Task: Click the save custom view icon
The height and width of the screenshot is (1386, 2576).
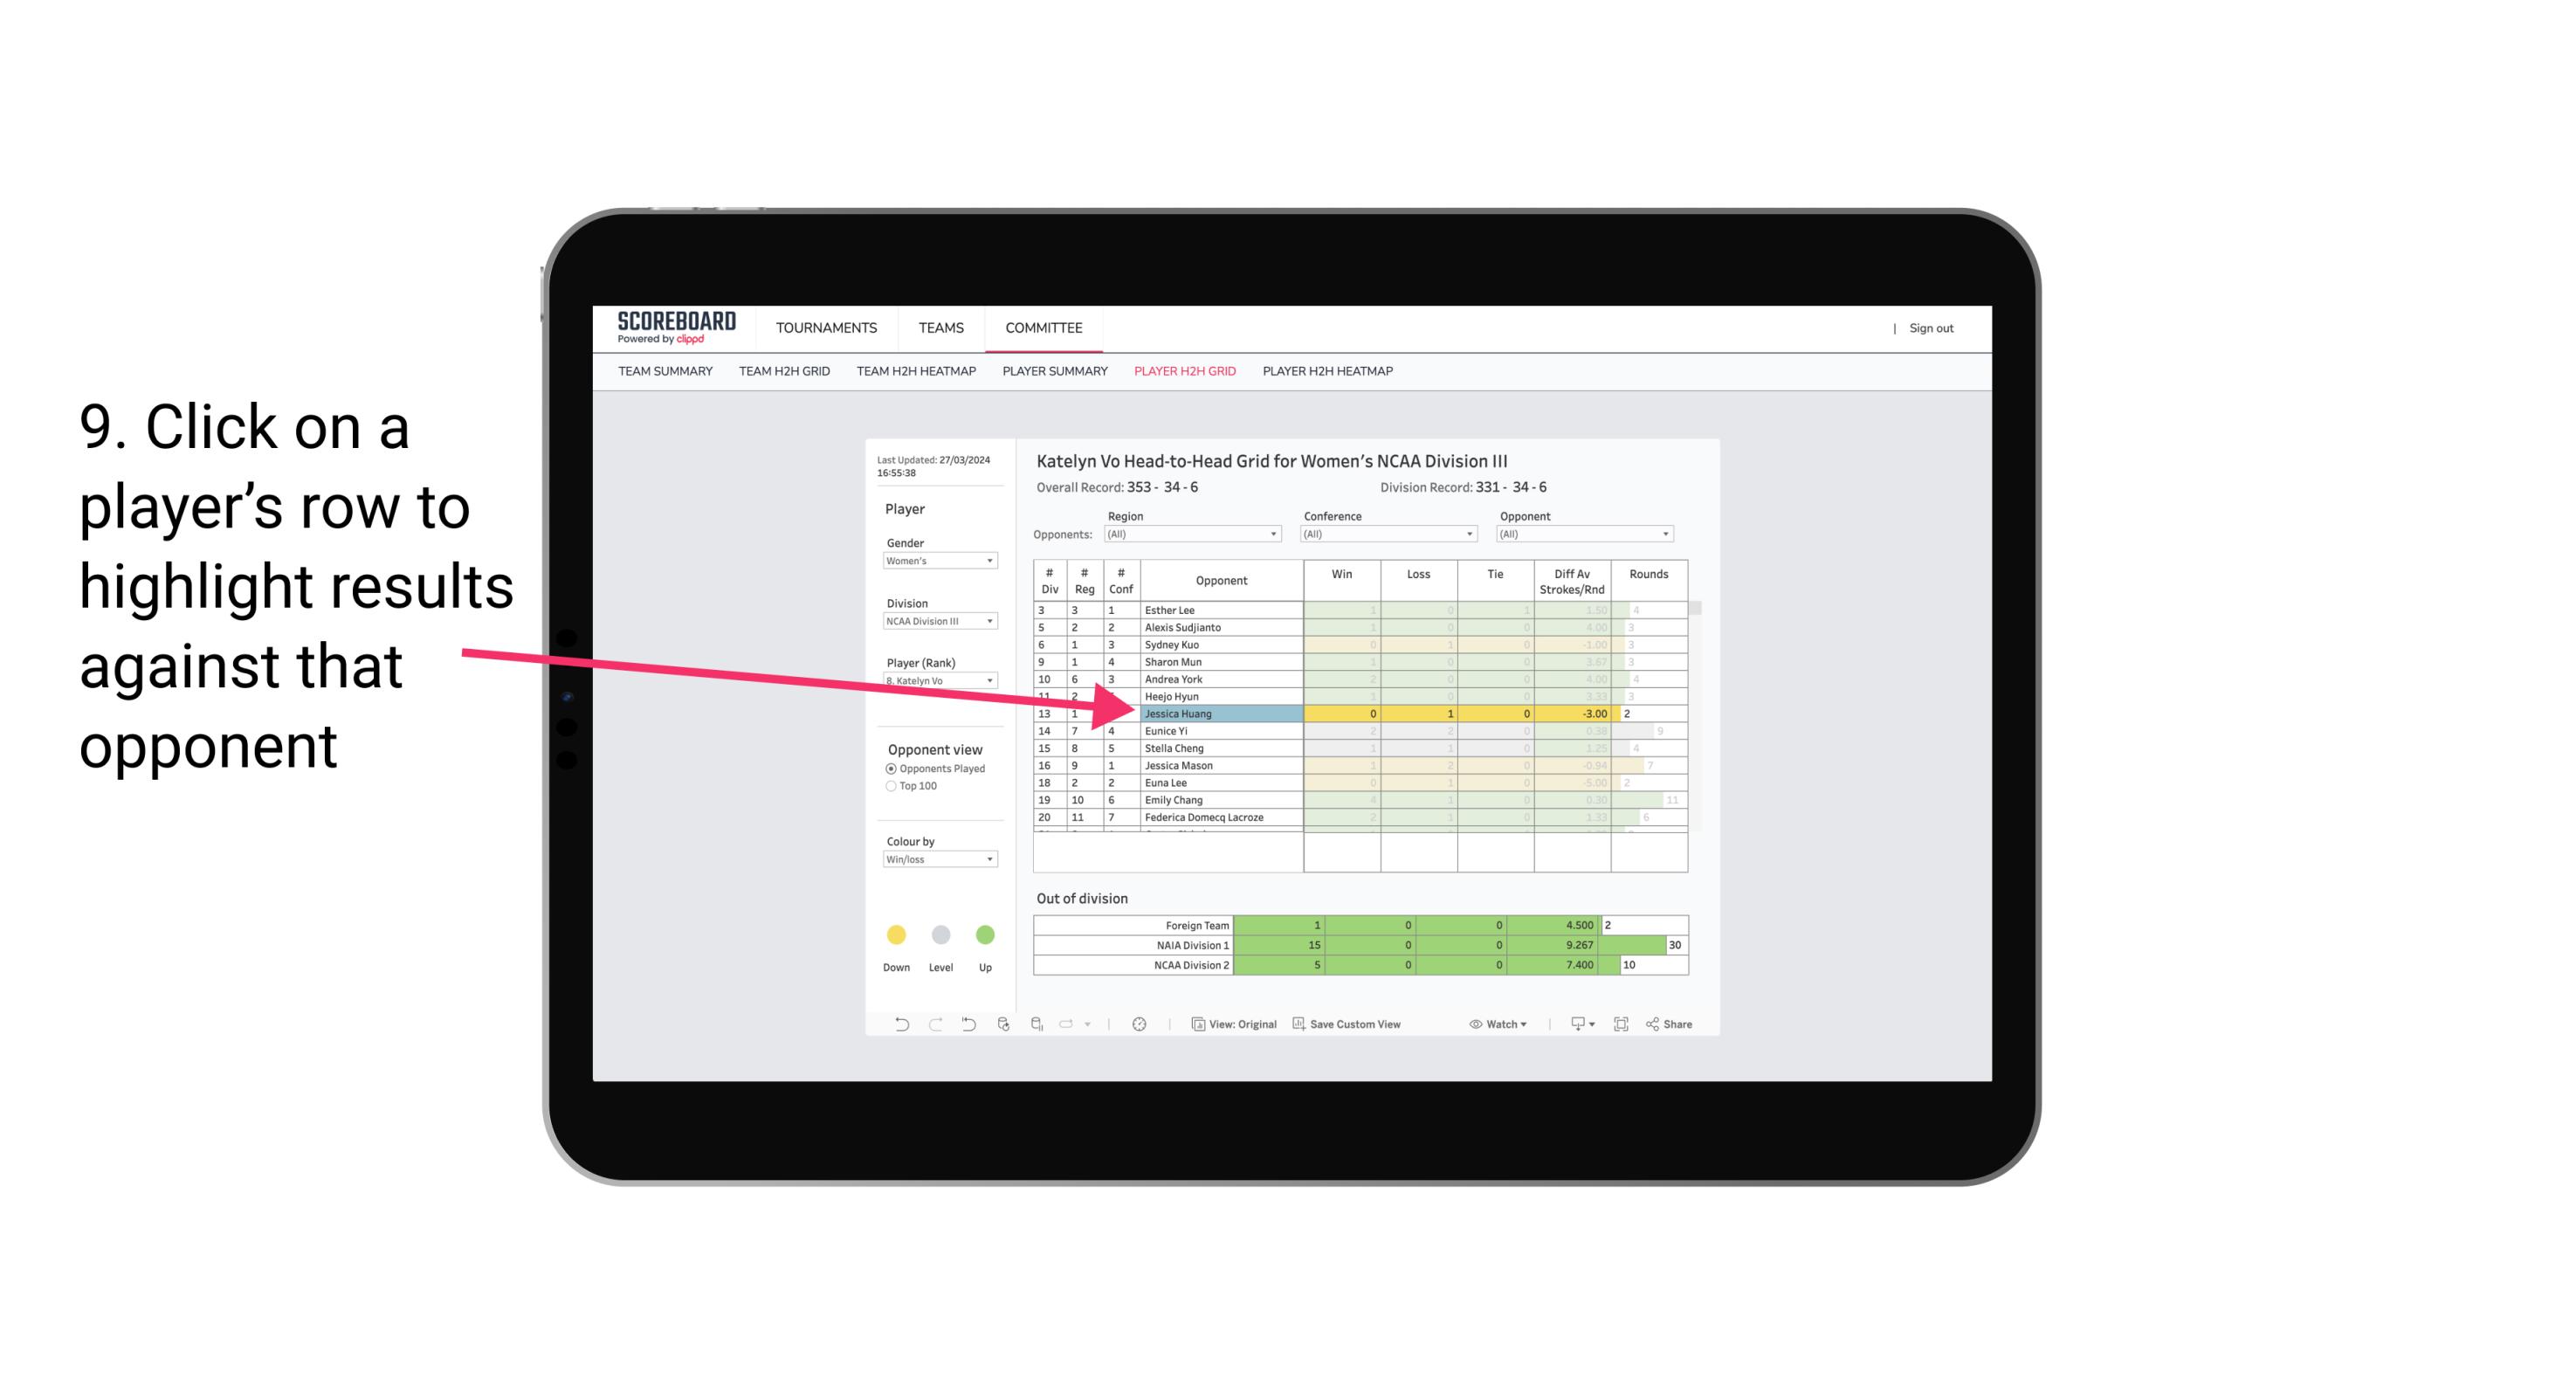Action: pos(1300,1024)
